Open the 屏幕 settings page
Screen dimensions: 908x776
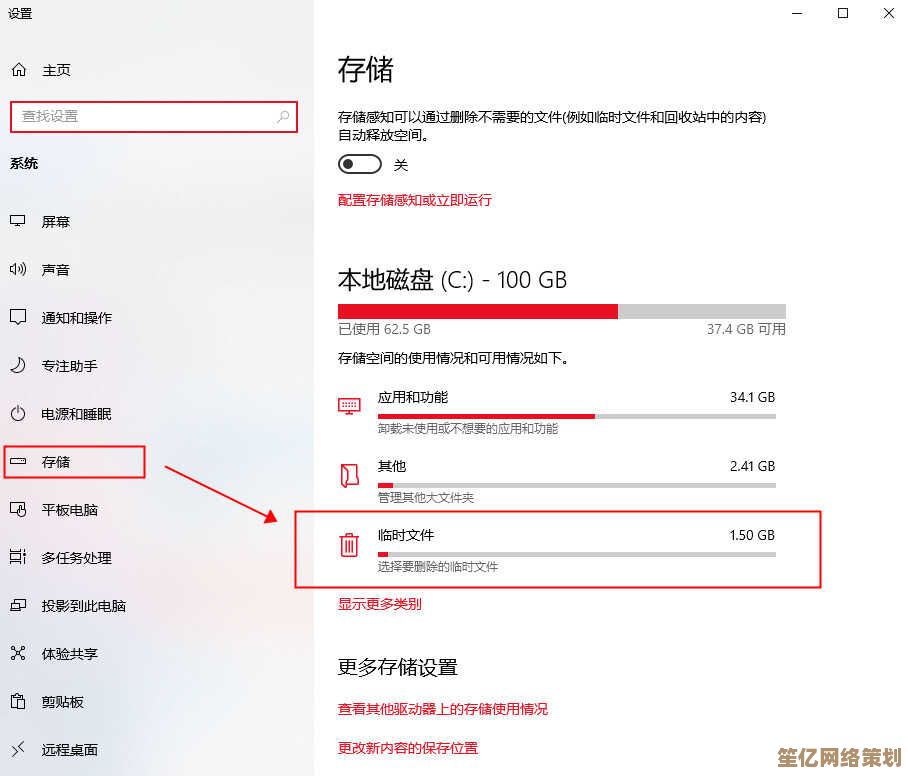click(x=56, y=221)
